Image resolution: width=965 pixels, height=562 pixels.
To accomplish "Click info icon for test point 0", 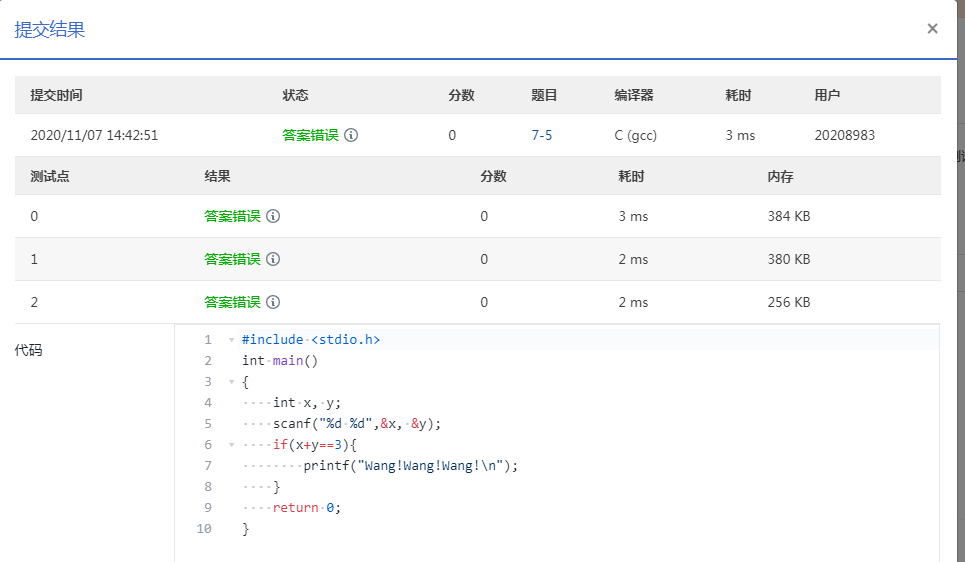I will click(273, 216).
